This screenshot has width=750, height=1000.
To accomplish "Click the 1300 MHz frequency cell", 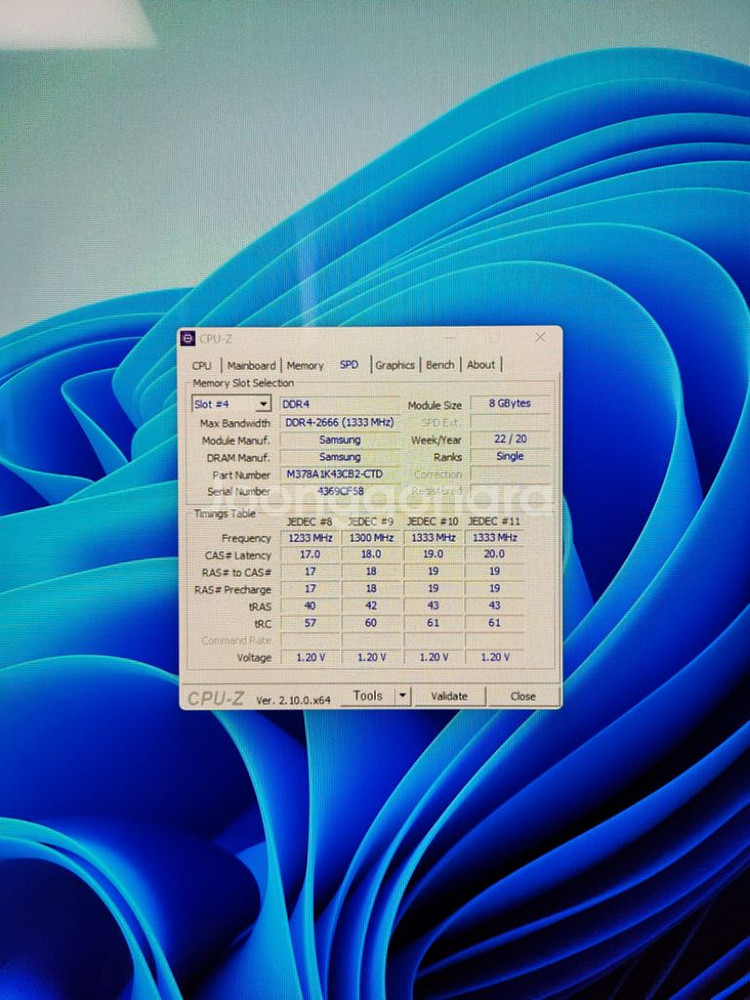I will [x=371, y=538].
